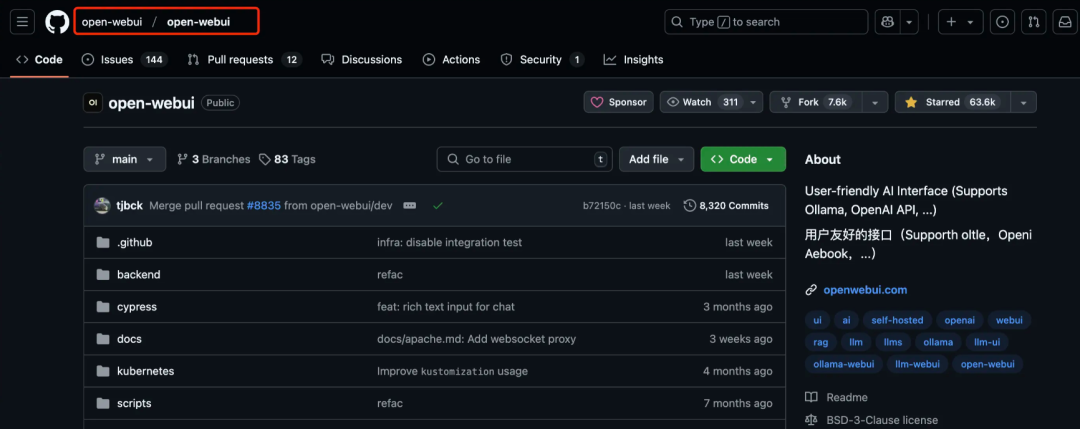Open pull request #8835 link
The width and height of the screenshot is (1080, 429).
(x=264, y=205)
